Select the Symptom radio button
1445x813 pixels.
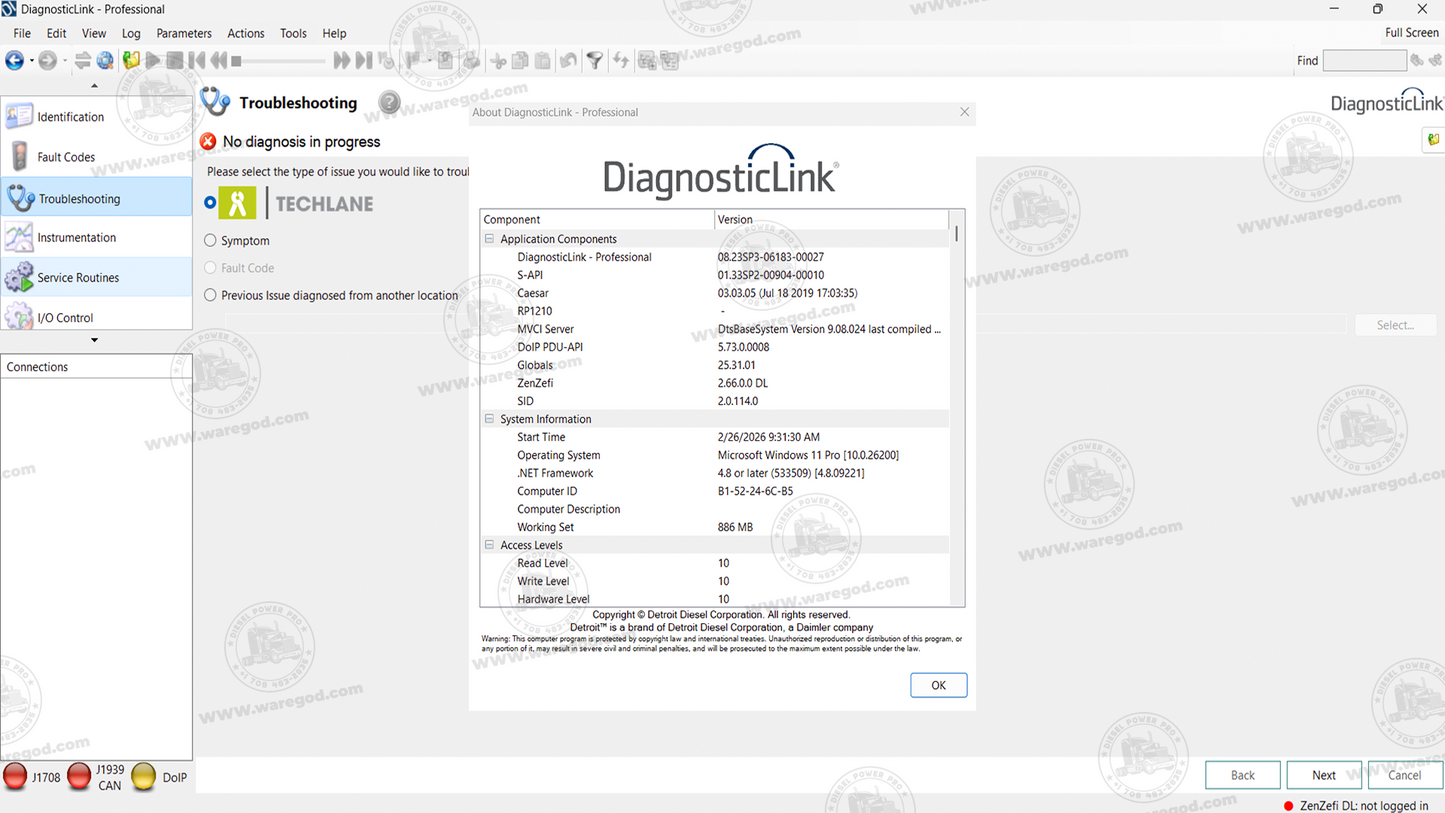(x=209, y=241)
